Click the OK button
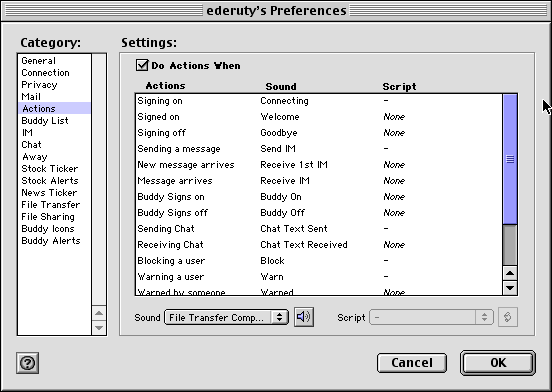Image resolution: width=552 pixels, height=392 pixels. 498,363
